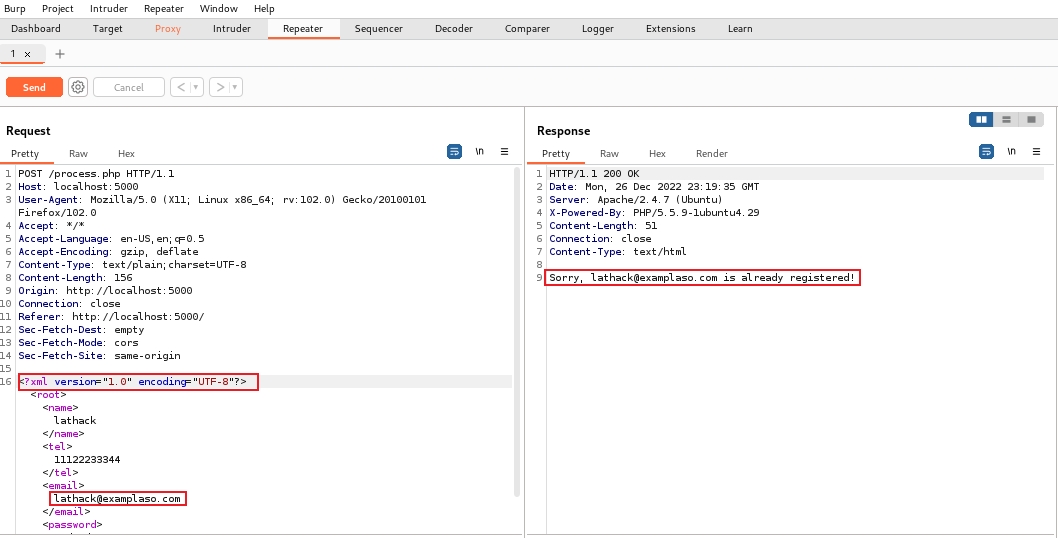Select Request Hex view tab
Image resolution: width=1058 pixels, height=538 pixels.
coord(126,154)
